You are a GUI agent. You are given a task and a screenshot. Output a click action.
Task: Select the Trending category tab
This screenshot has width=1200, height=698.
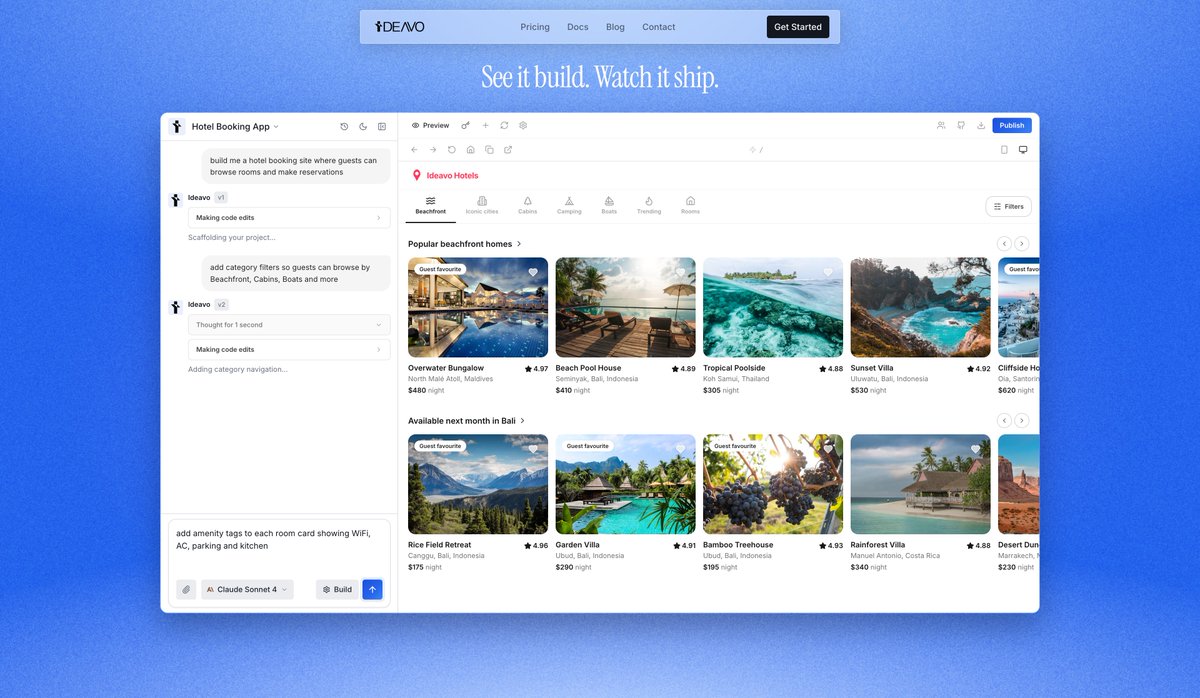[x=649, y=205]
